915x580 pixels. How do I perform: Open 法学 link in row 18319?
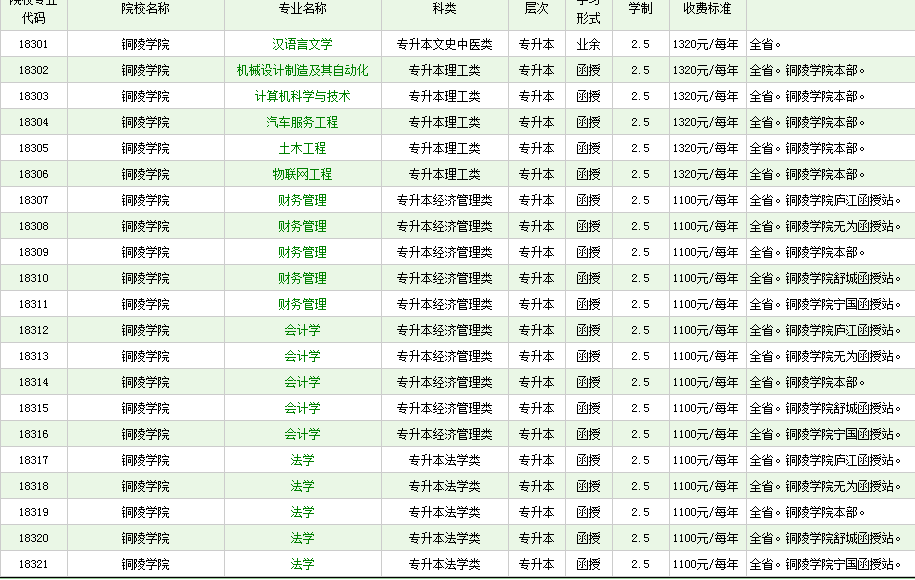click(x=302, y=512)
